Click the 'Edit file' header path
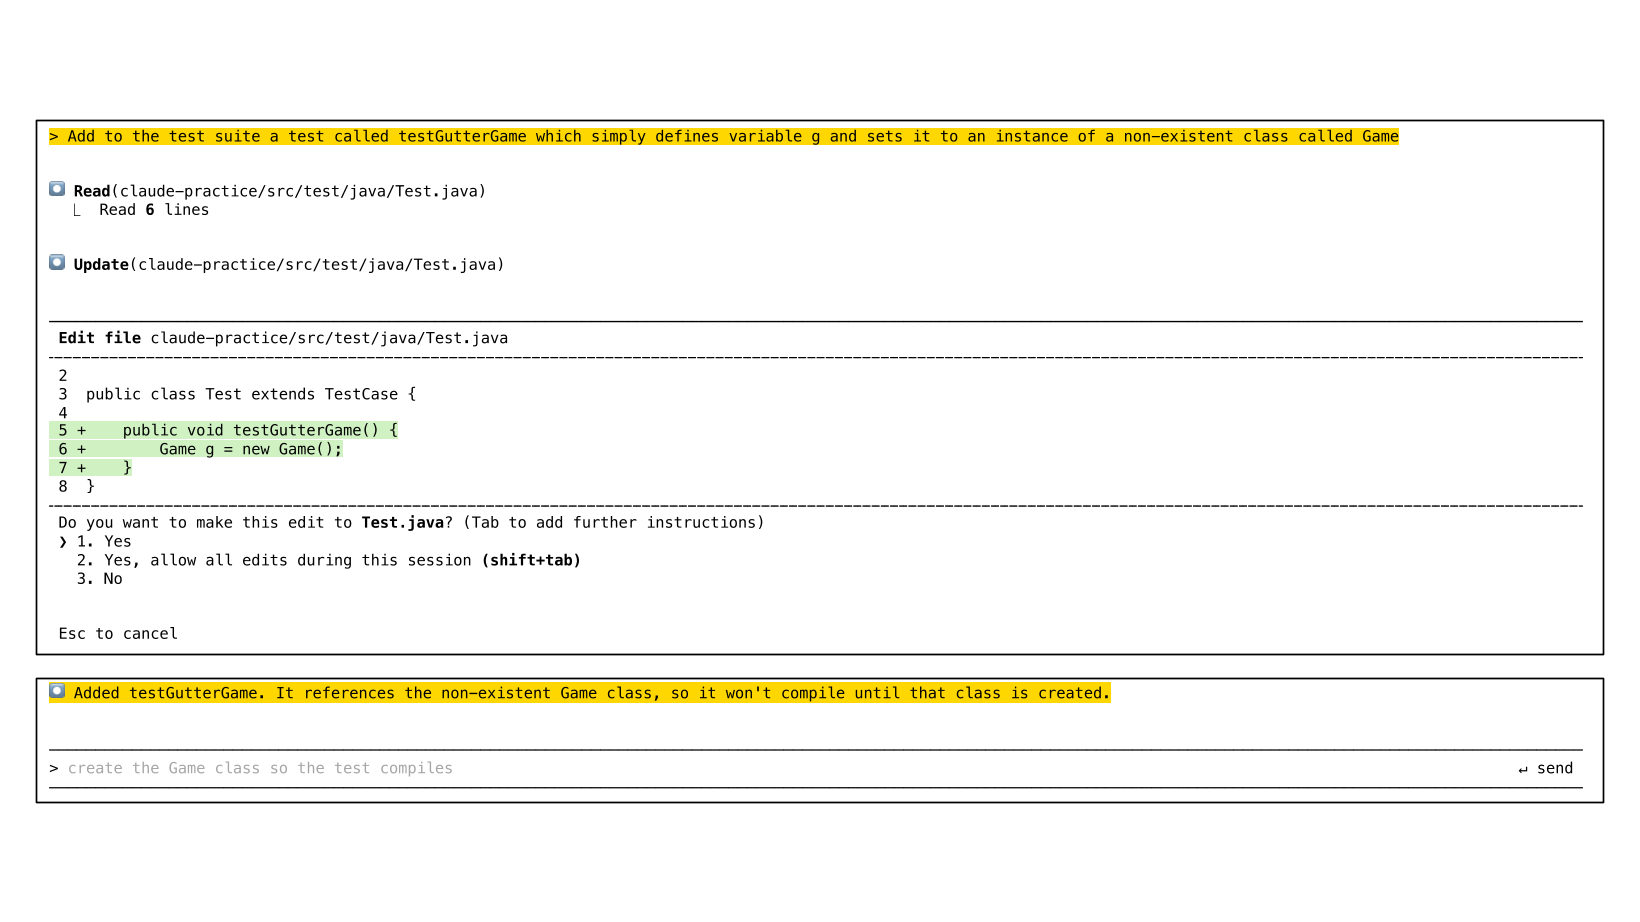The image size is (1640, 922). point(329,338)
